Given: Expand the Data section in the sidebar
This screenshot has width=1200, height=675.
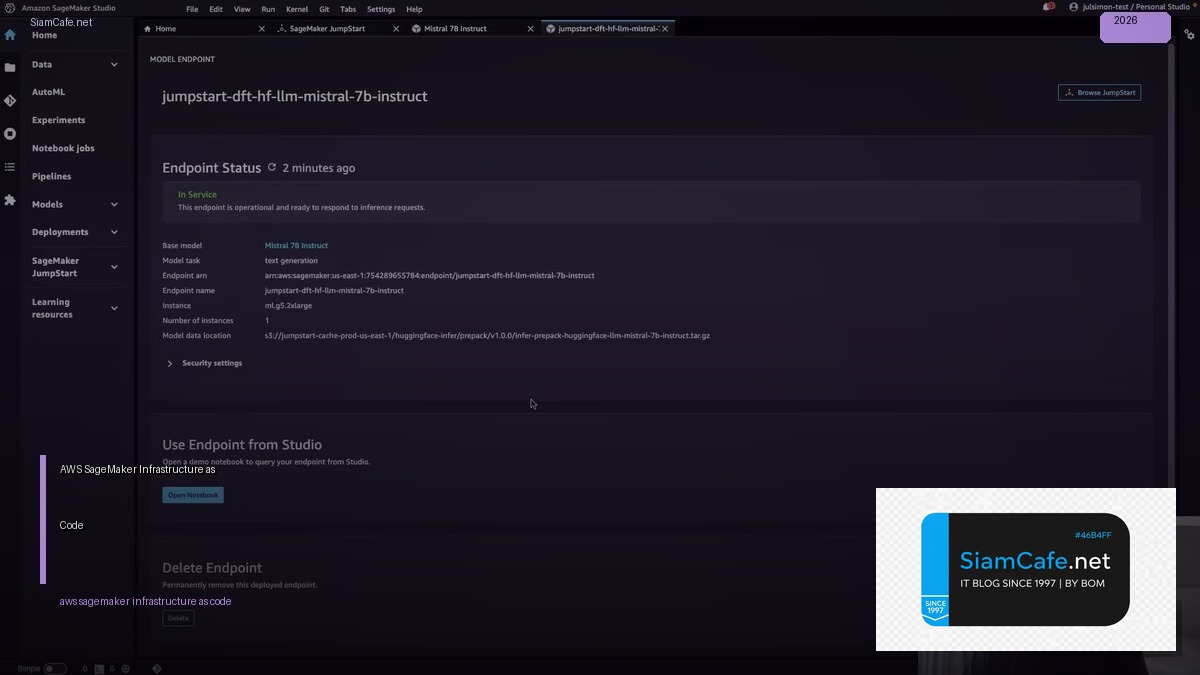Looking at the screenshot, I should pyautogui.click(x=114, y=64).
